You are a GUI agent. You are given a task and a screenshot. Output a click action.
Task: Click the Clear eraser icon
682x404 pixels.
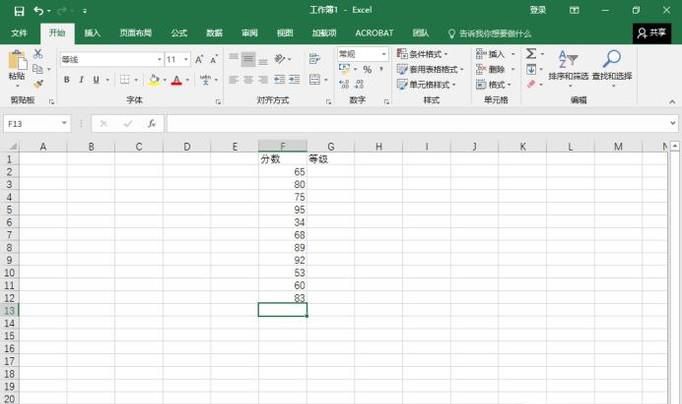pos(531,84)
